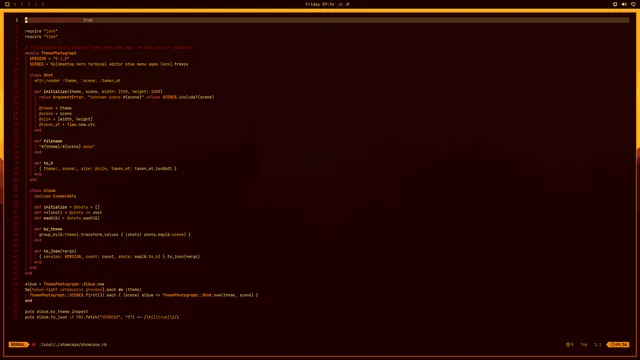The image size is (640, 360).
Task: Click the refresh indicator beside the clock
Action: (x=348, y=4)
